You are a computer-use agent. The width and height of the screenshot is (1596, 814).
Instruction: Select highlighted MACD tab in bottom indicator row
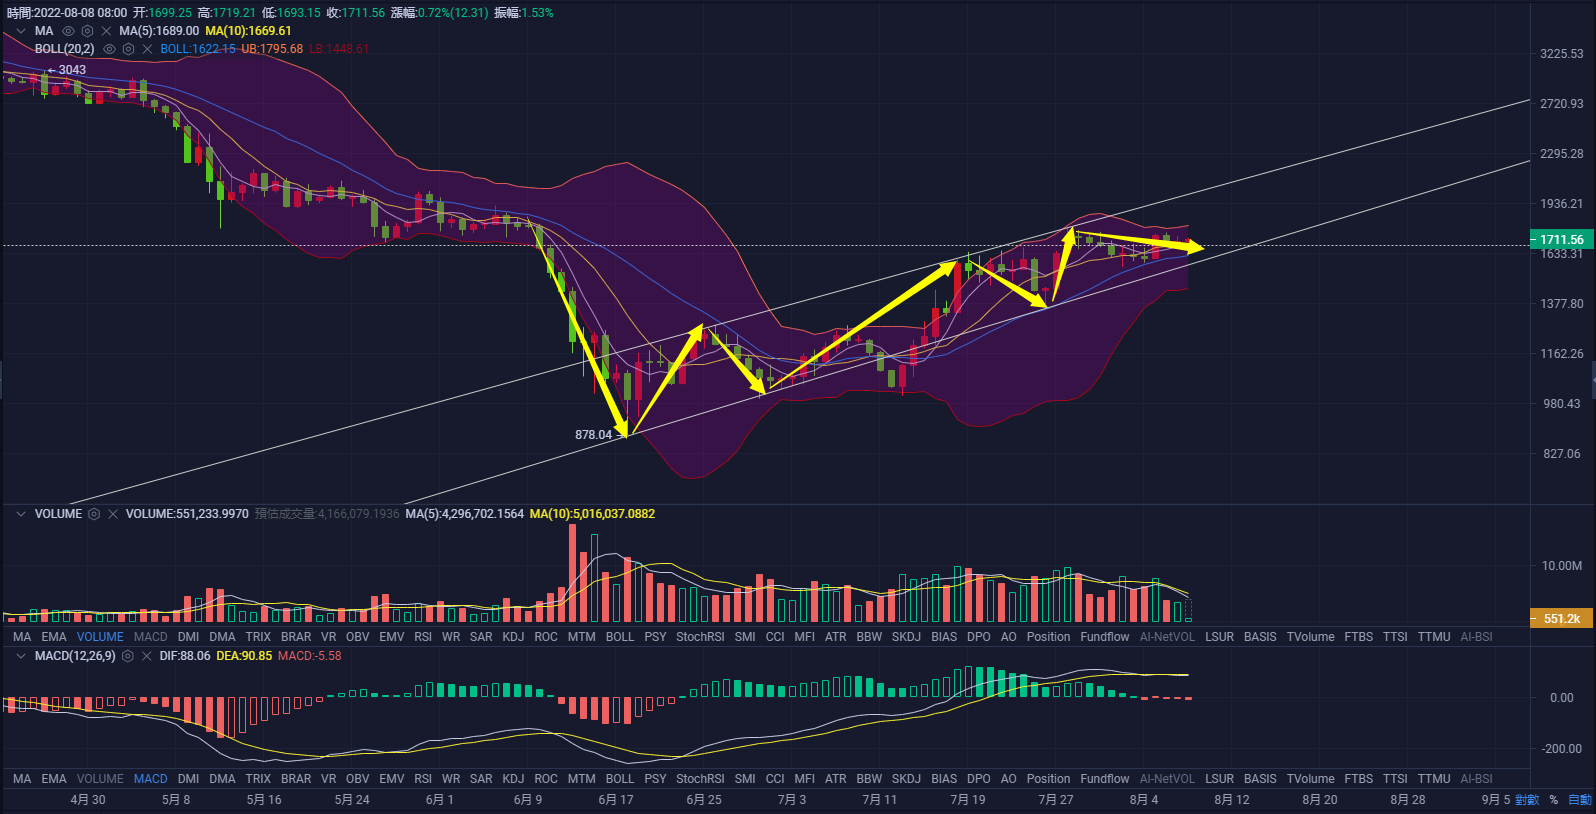[x=151, y=779]
